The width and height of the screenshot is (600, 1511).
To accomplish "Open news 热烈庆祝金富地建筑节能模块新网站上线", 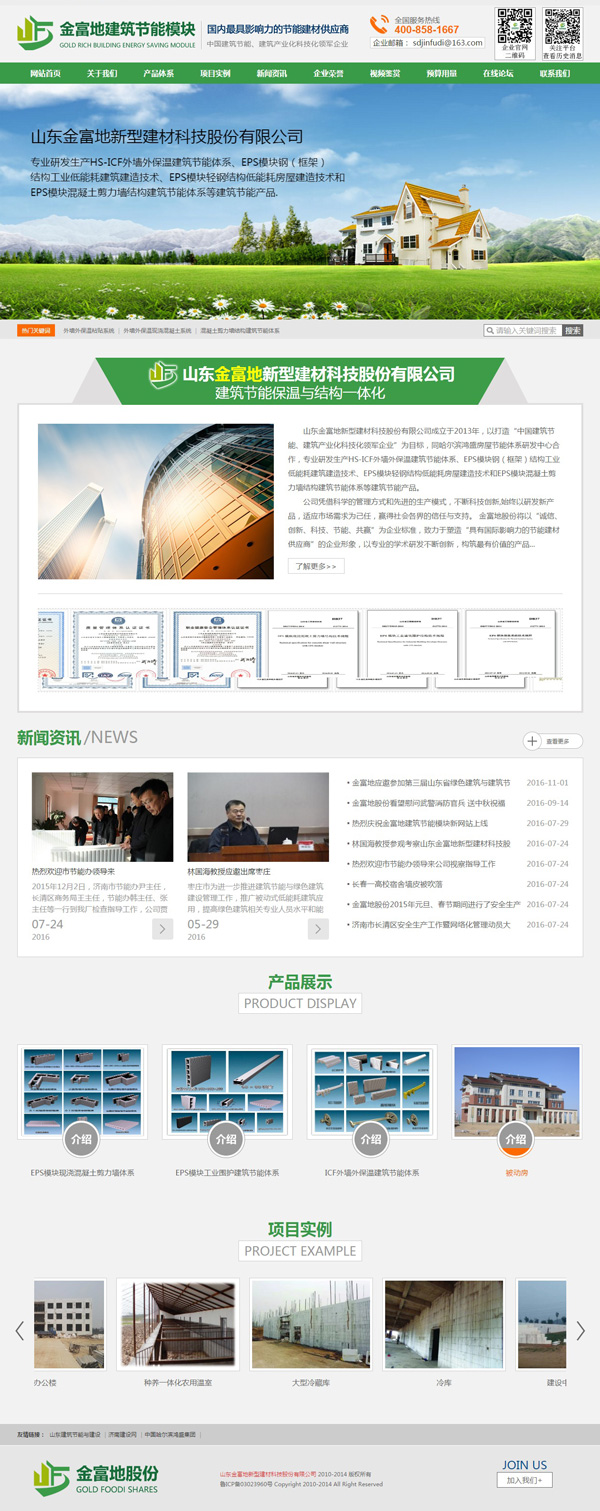I will click(x=419, y=823).
